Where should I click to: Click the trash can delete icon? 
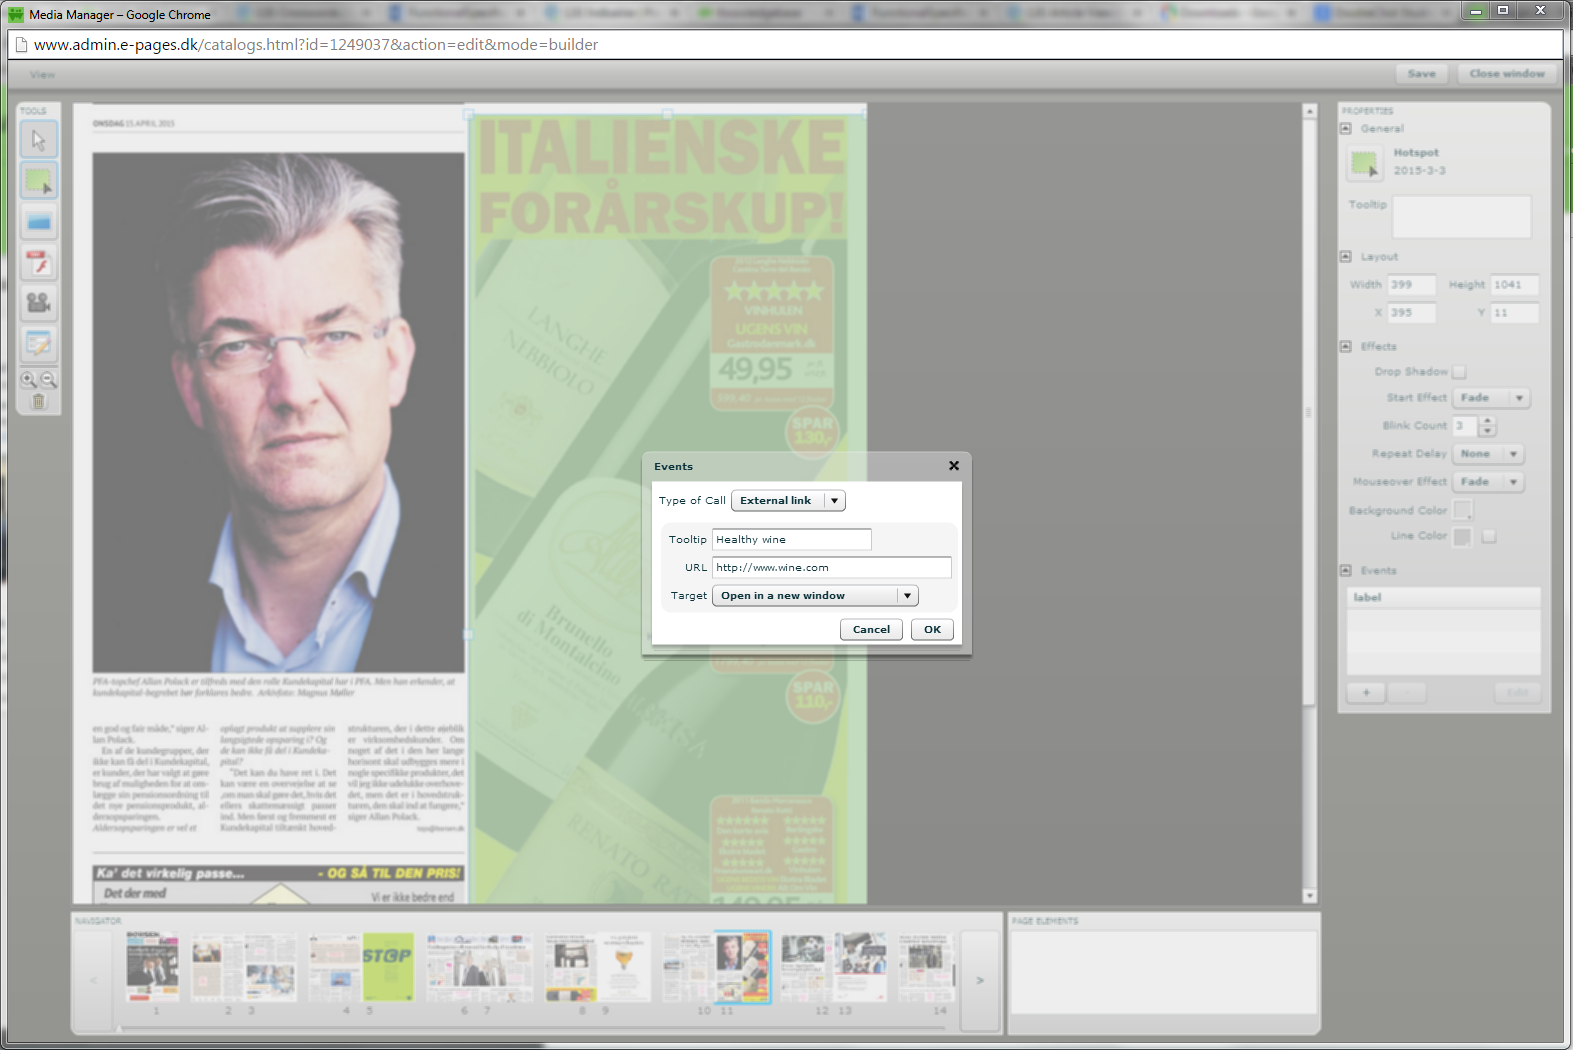tap(39, 401)
